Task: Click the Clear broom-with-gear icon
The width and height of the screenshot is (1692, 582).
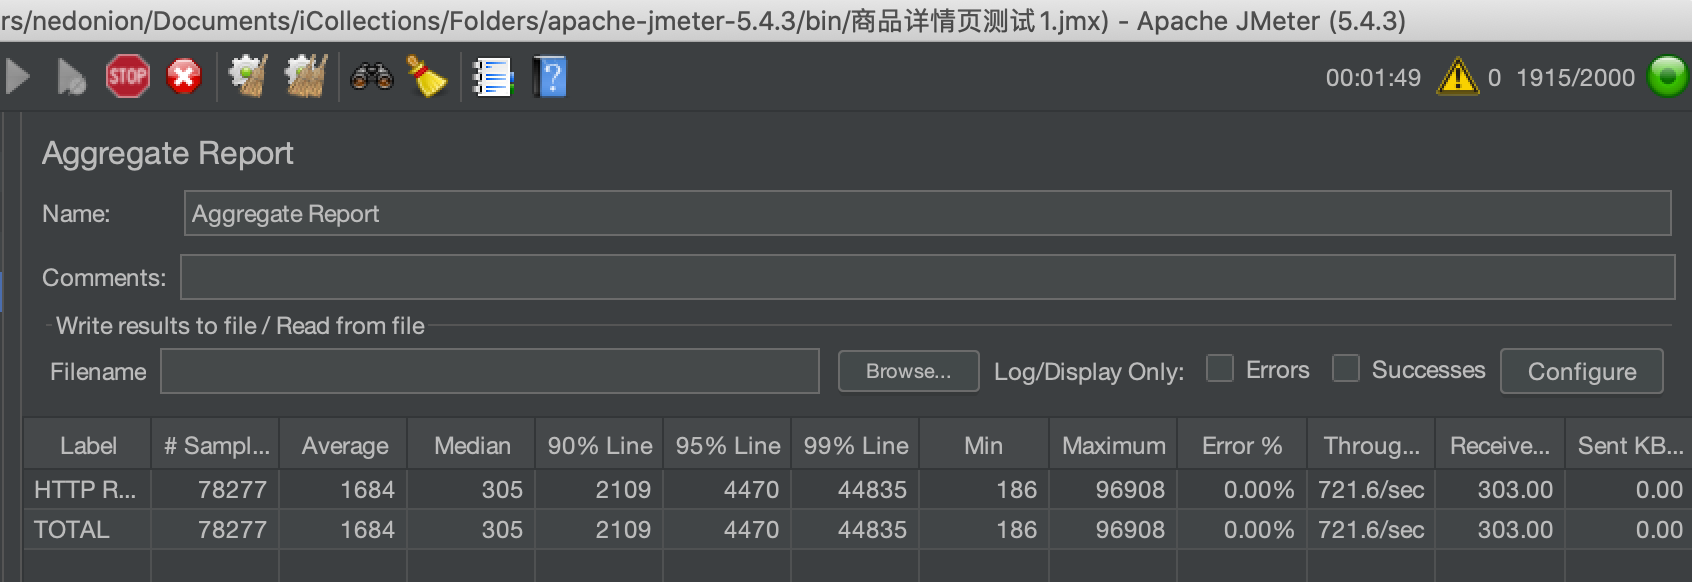Action: (x=247, y=77)
